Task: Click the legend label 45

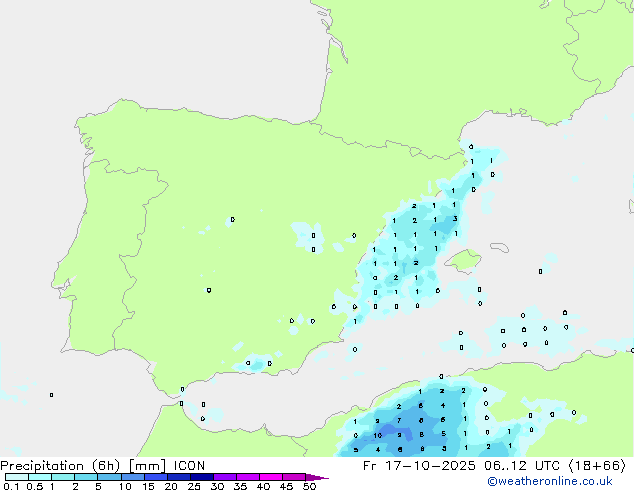Action: [x=286, y=486]
